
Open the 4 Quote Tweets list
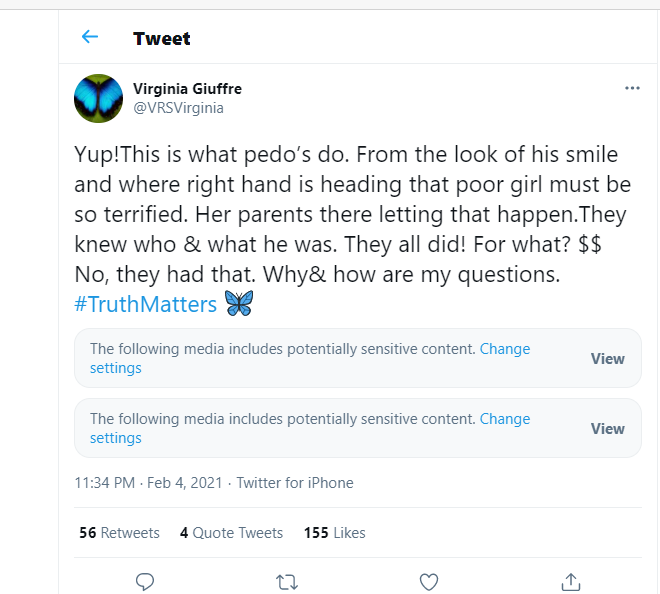231,533
